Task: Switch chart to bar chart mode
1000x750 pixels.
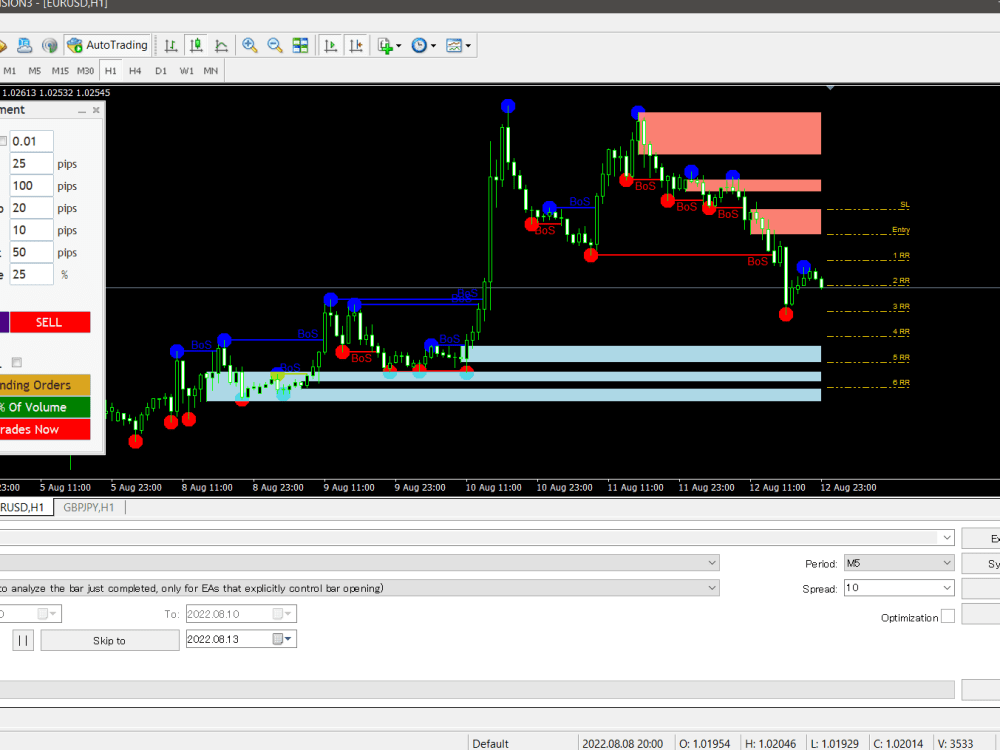Action: 170,45
